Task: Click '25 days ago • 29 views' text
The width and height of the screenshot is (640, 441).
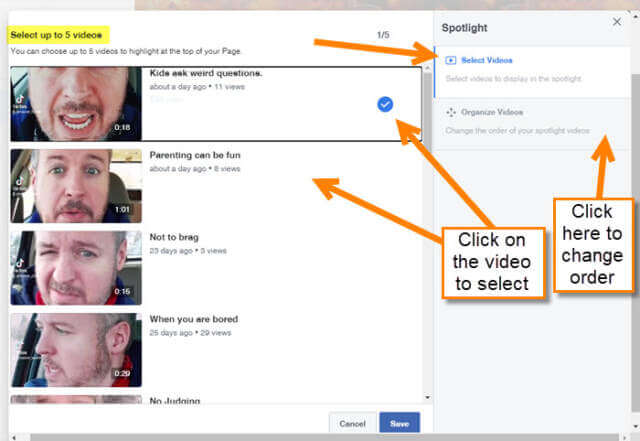Action: (190, 333)
